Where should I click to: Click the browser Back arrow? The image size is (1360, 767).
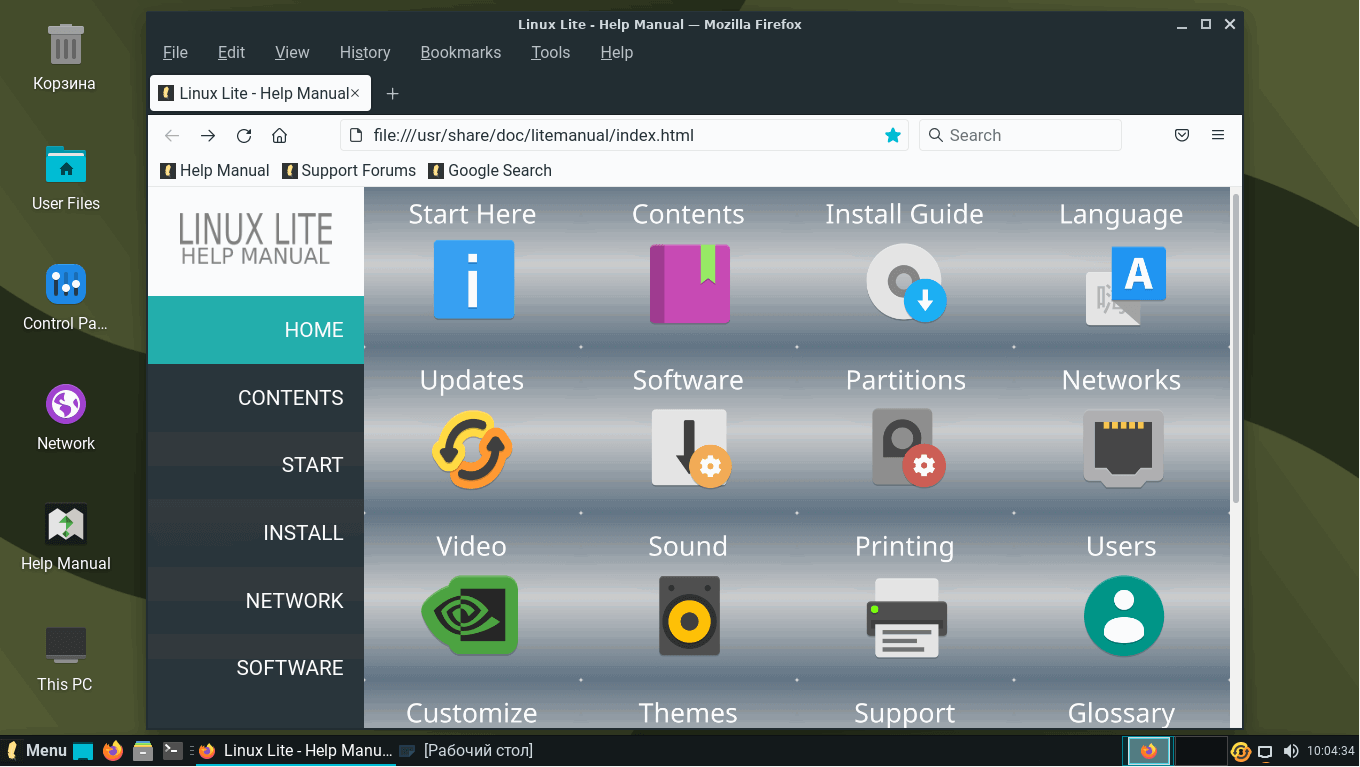172,135
